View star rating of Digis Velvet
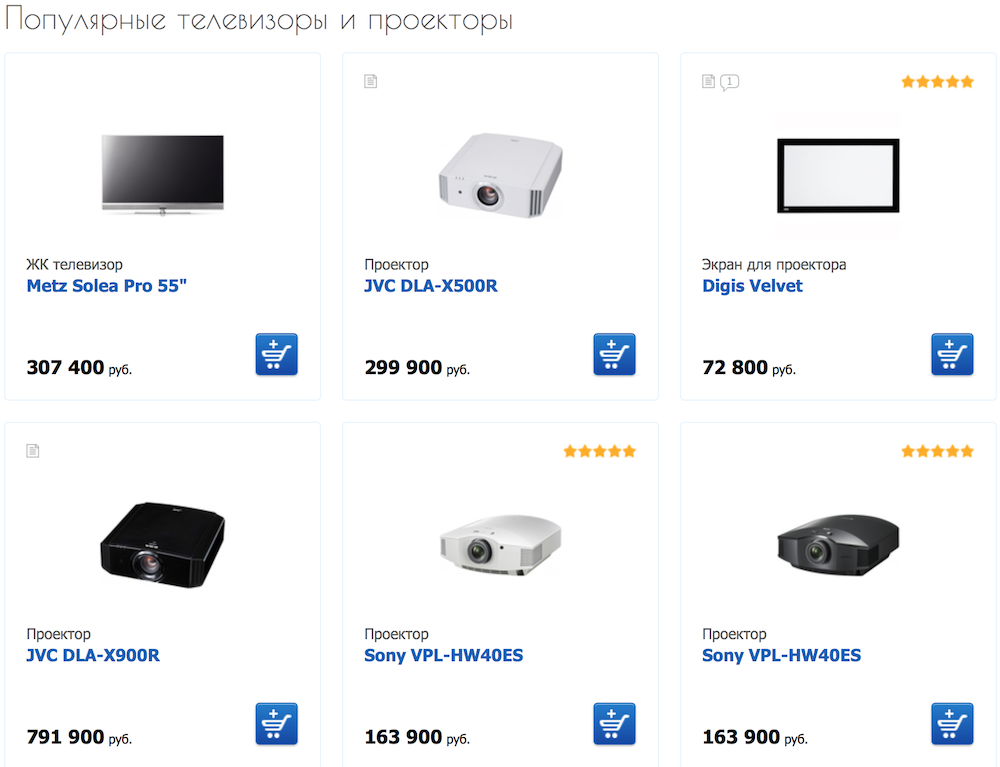Viewport: 1000px width, 767px height. pos(938,82)
